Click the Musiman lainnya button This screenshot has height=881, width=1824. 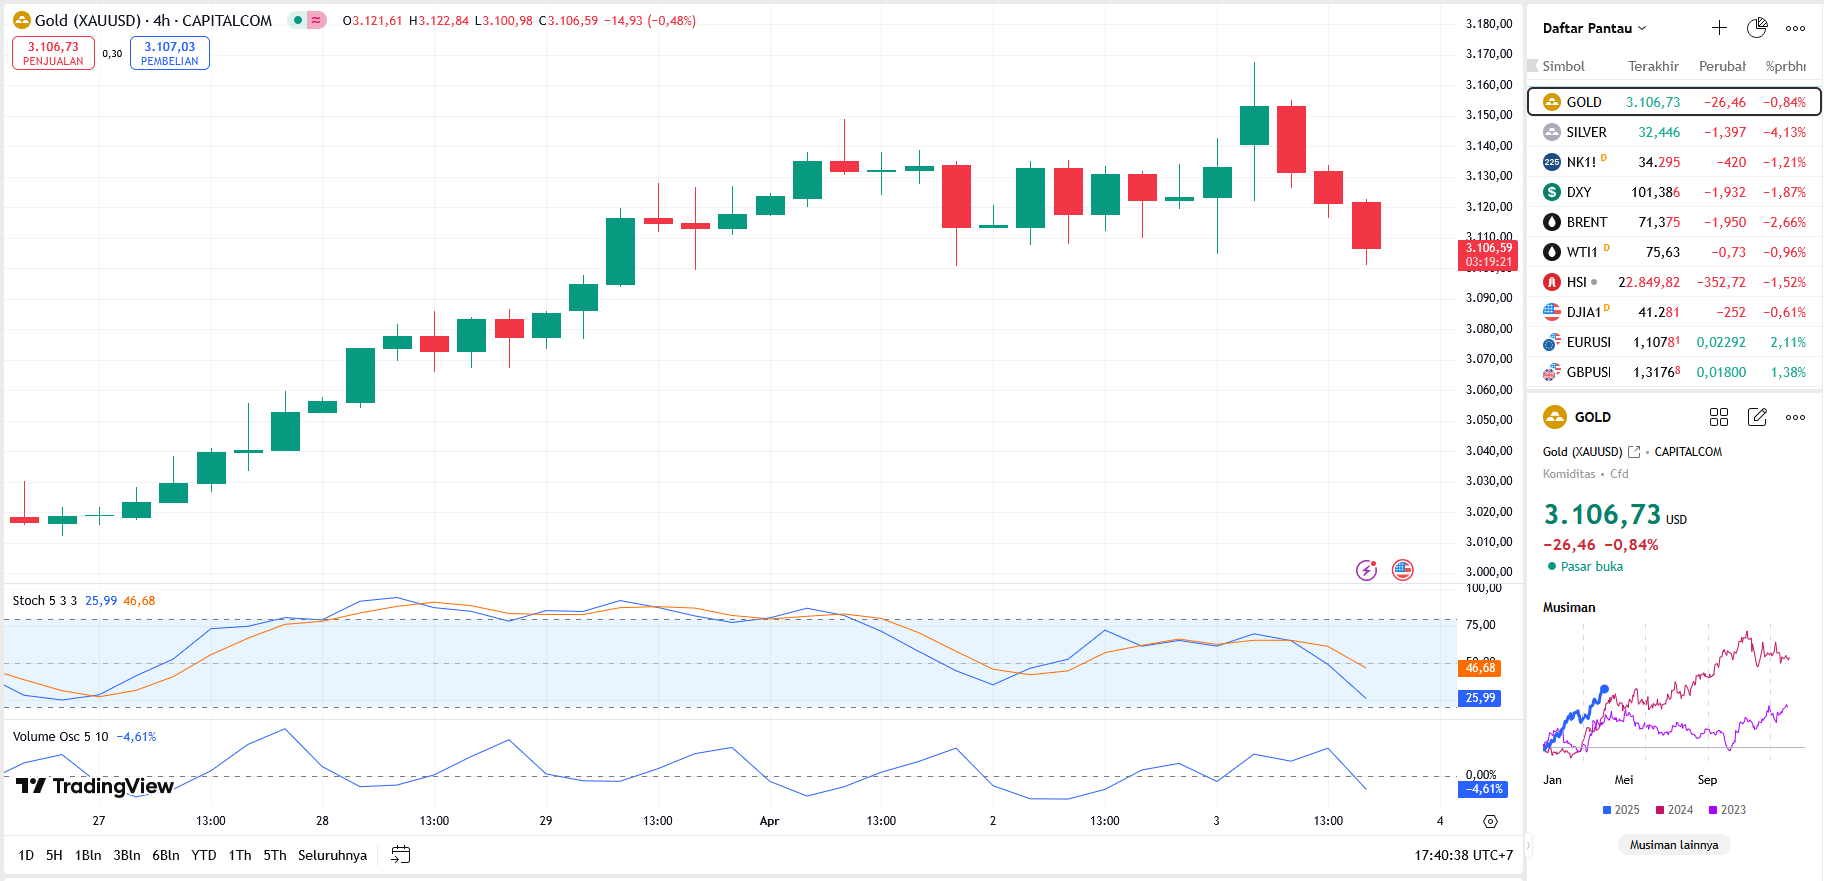[1674, 845]
